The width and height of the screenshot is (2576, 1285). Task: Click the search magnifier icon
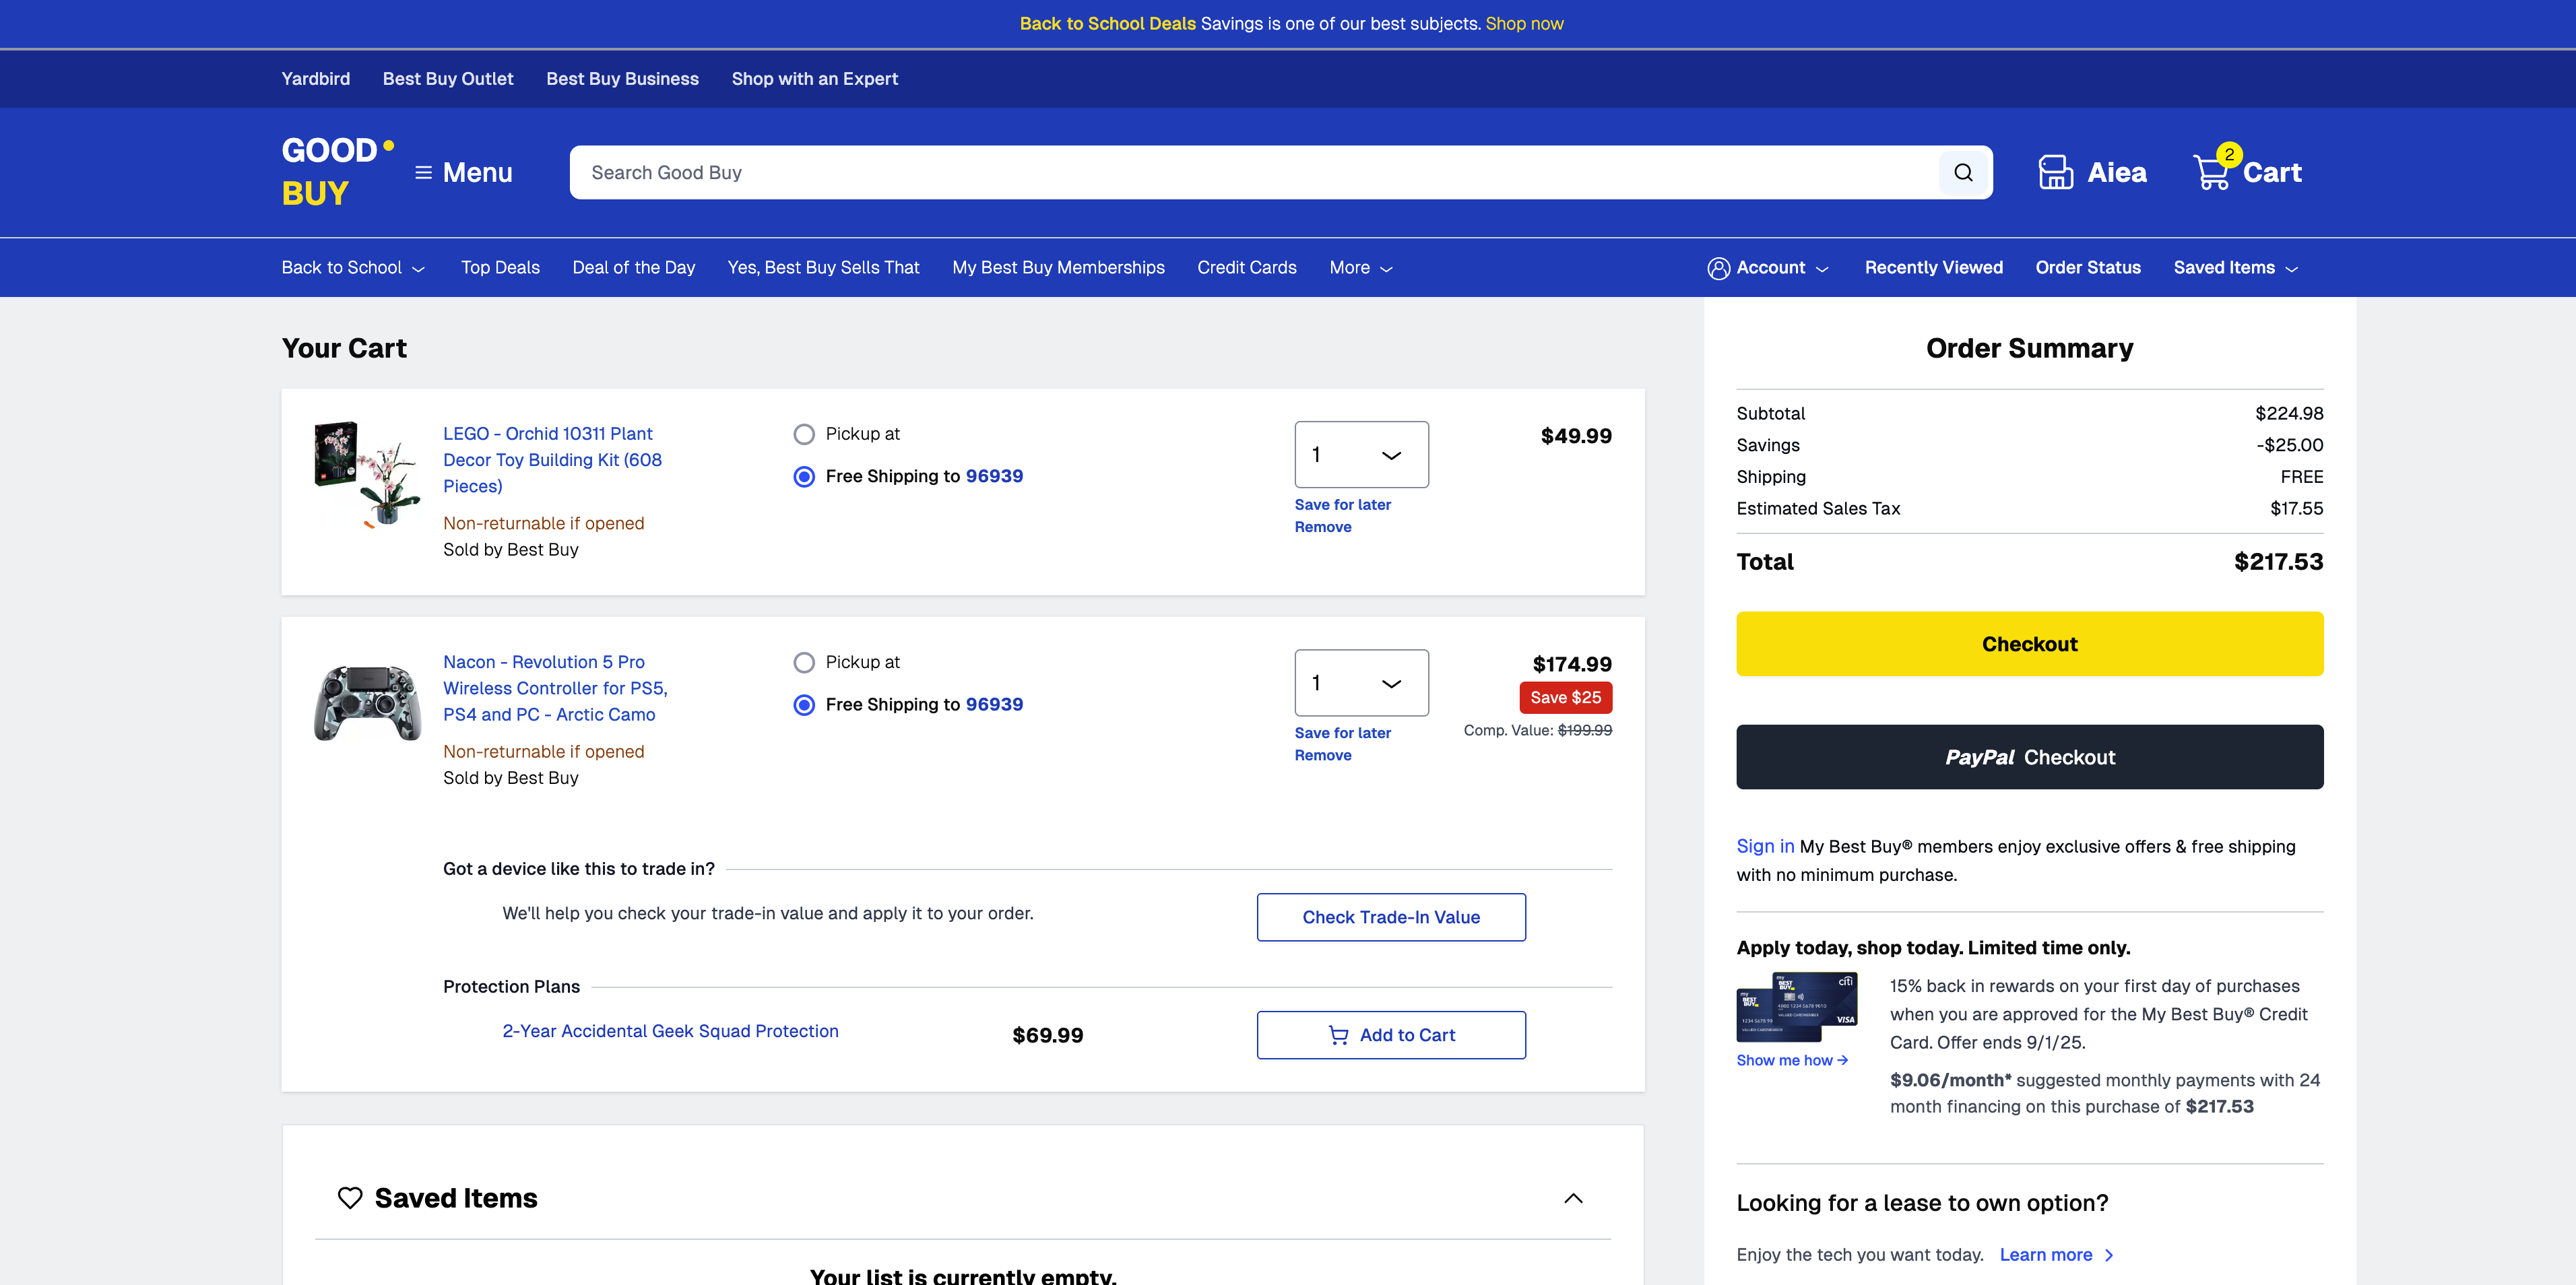[1963, 173]
